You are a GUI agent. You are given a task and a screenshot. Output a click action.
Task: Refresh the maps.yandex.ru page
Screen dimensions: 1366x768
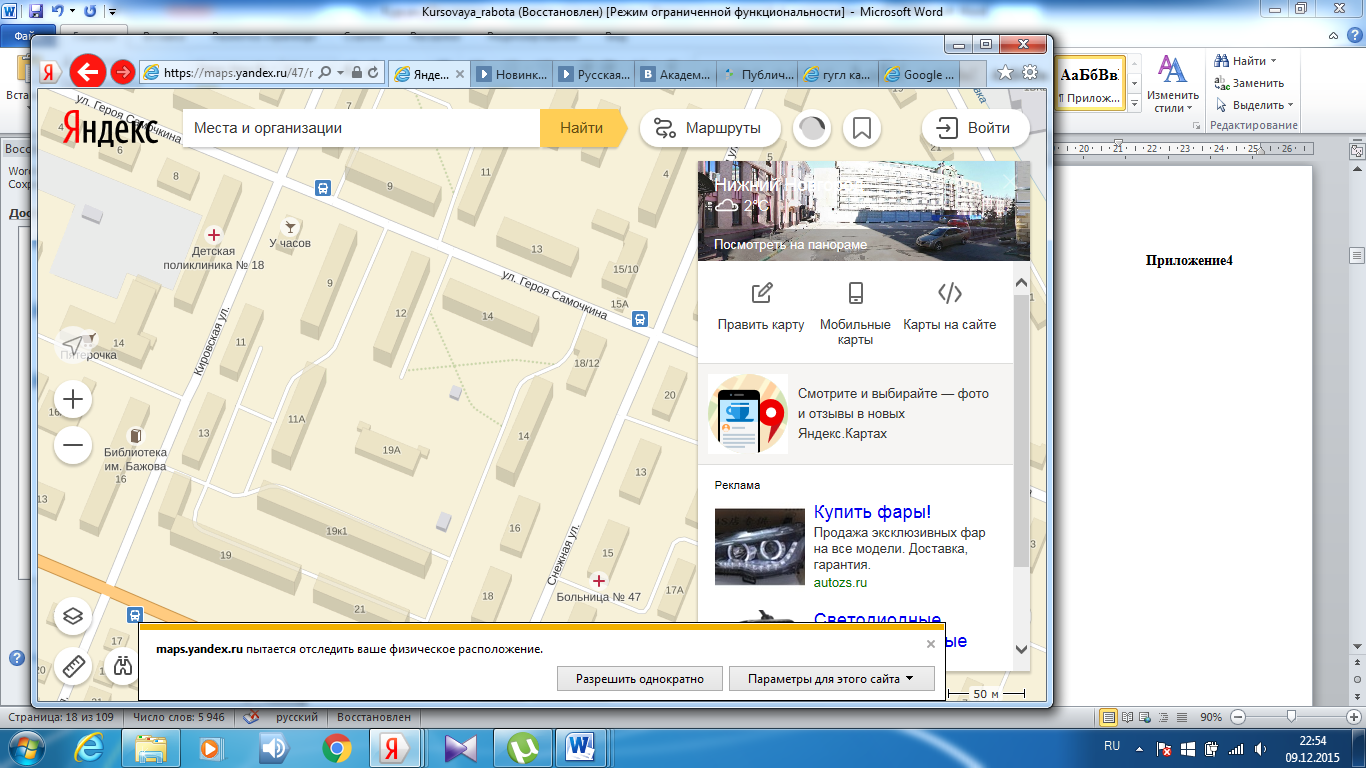click(373, 73)
